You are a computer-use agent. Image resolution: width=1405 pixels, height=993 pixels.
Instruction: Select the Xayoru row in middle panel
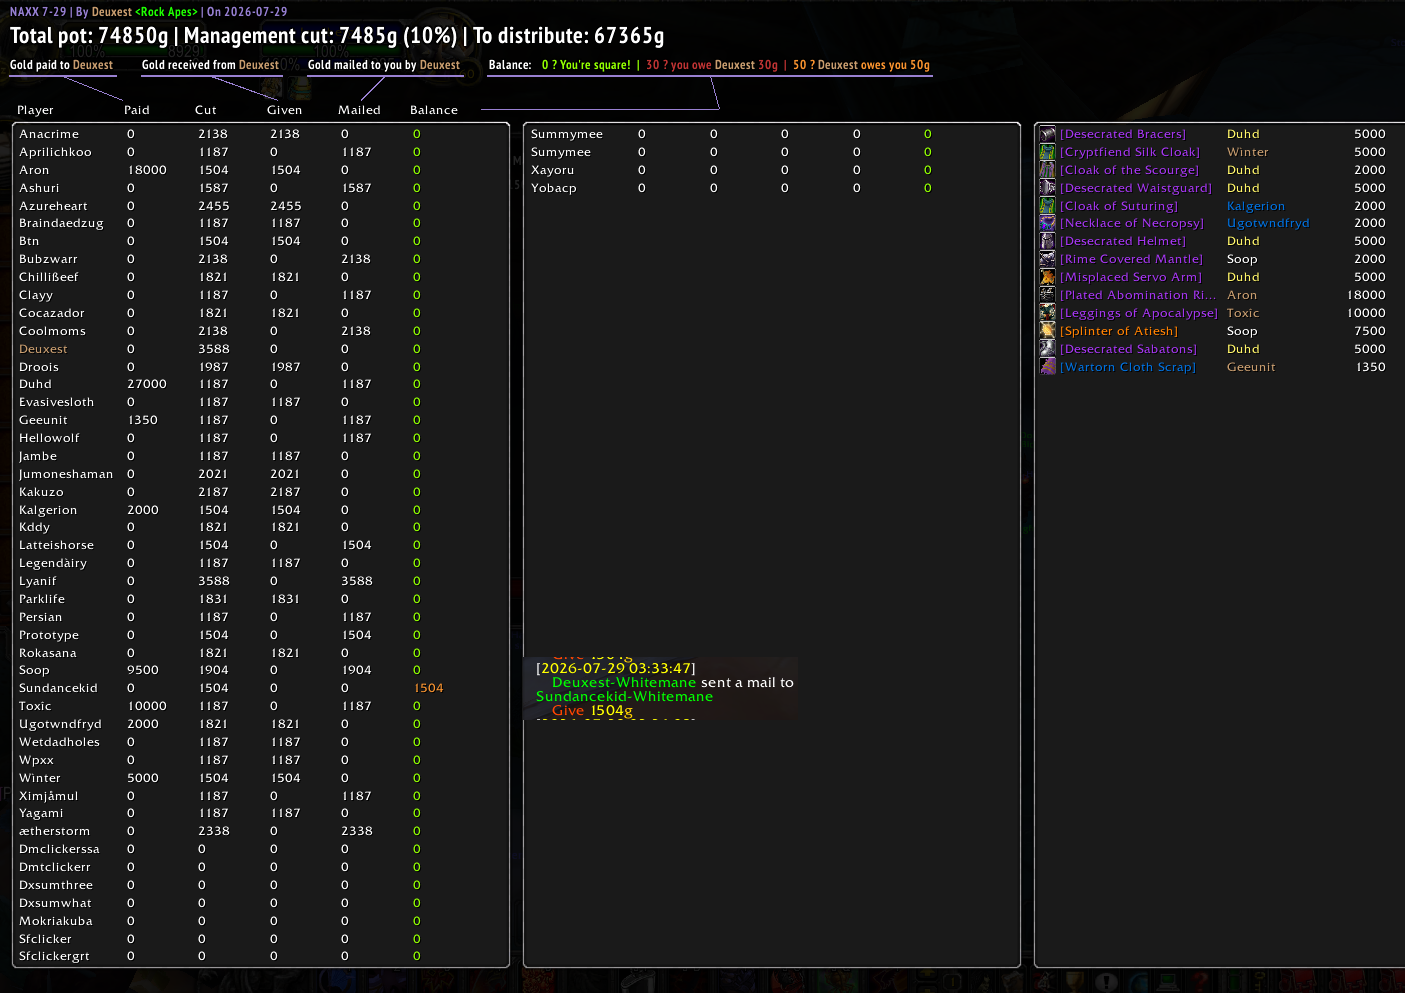tap(772, 170)
